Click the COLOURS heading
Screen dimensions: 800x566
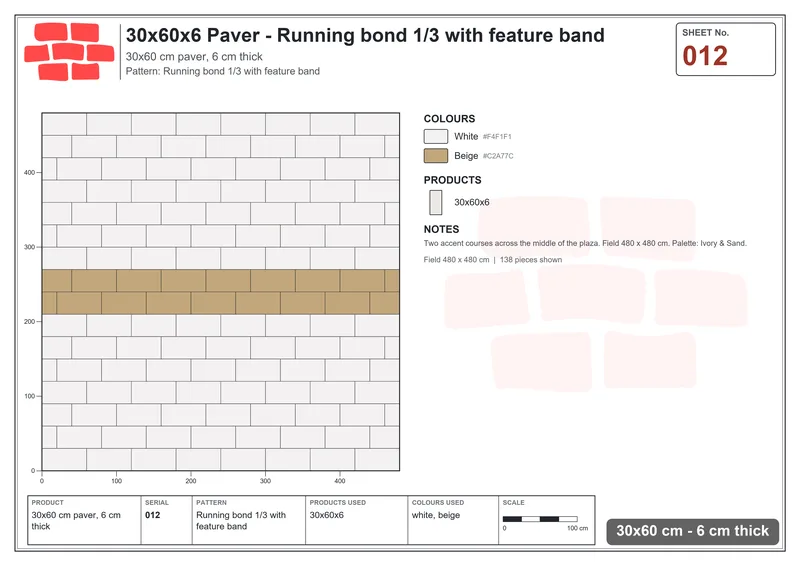click(449, 119)
